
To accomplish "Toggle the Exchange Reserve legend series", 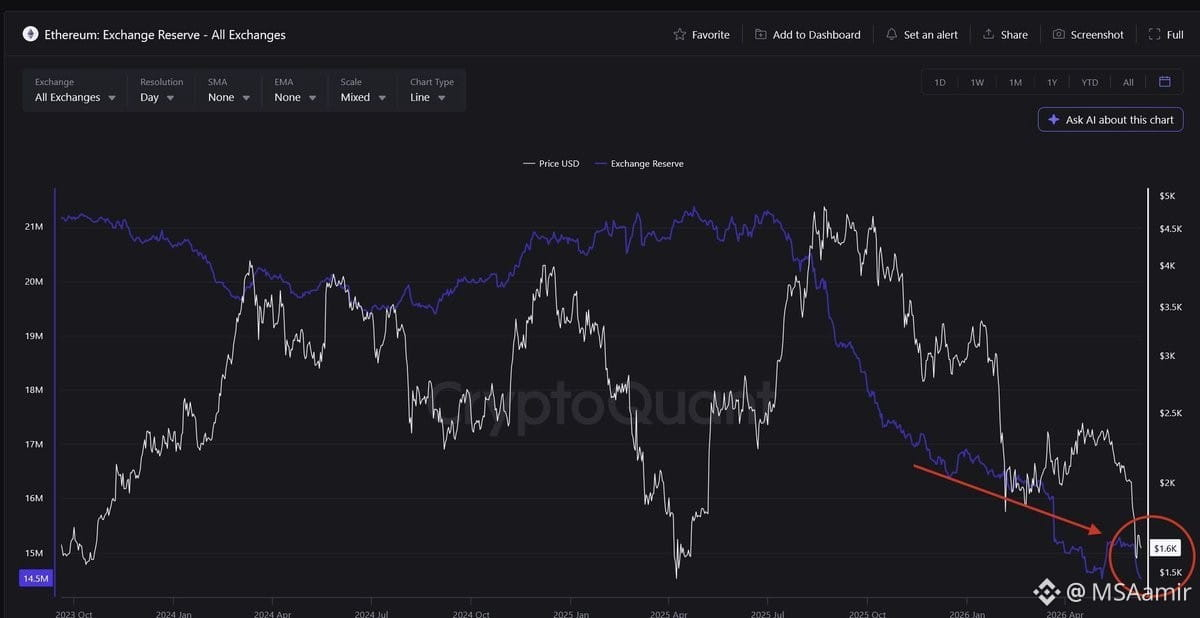I will 639,163.
